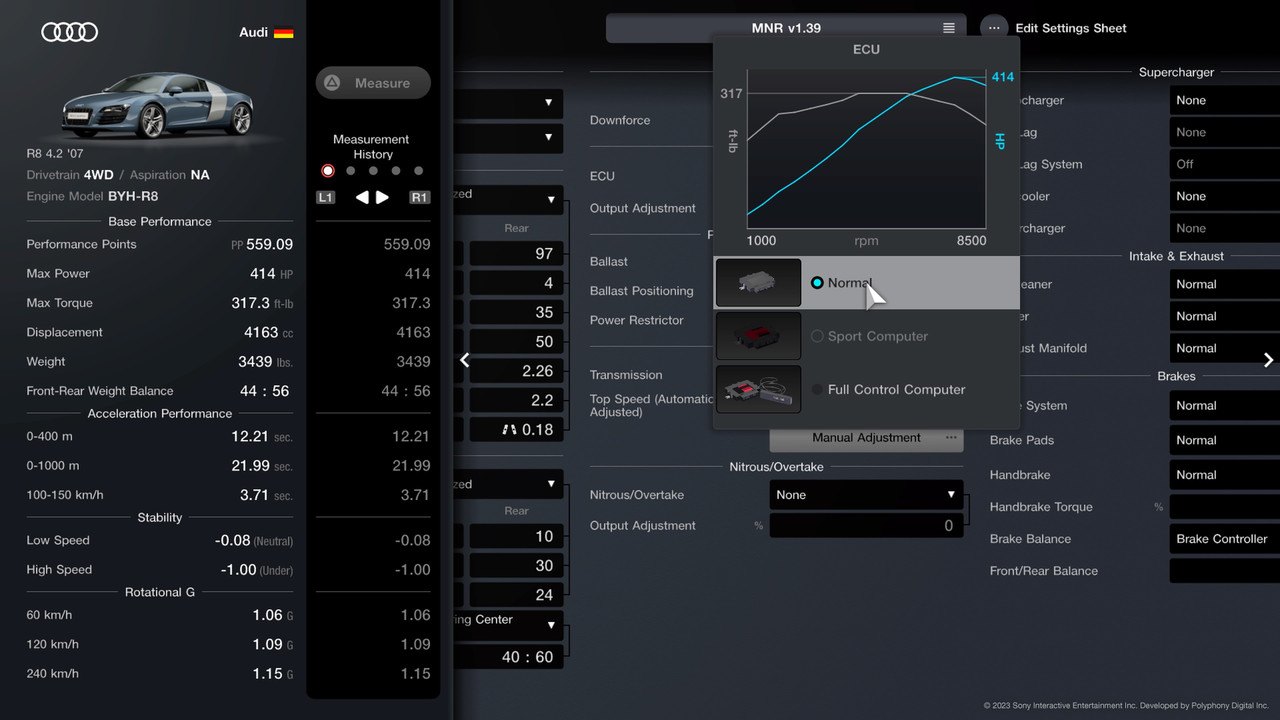
Task: Open the Anti-Lag System Off dropdown
Action: point(1224,164)
